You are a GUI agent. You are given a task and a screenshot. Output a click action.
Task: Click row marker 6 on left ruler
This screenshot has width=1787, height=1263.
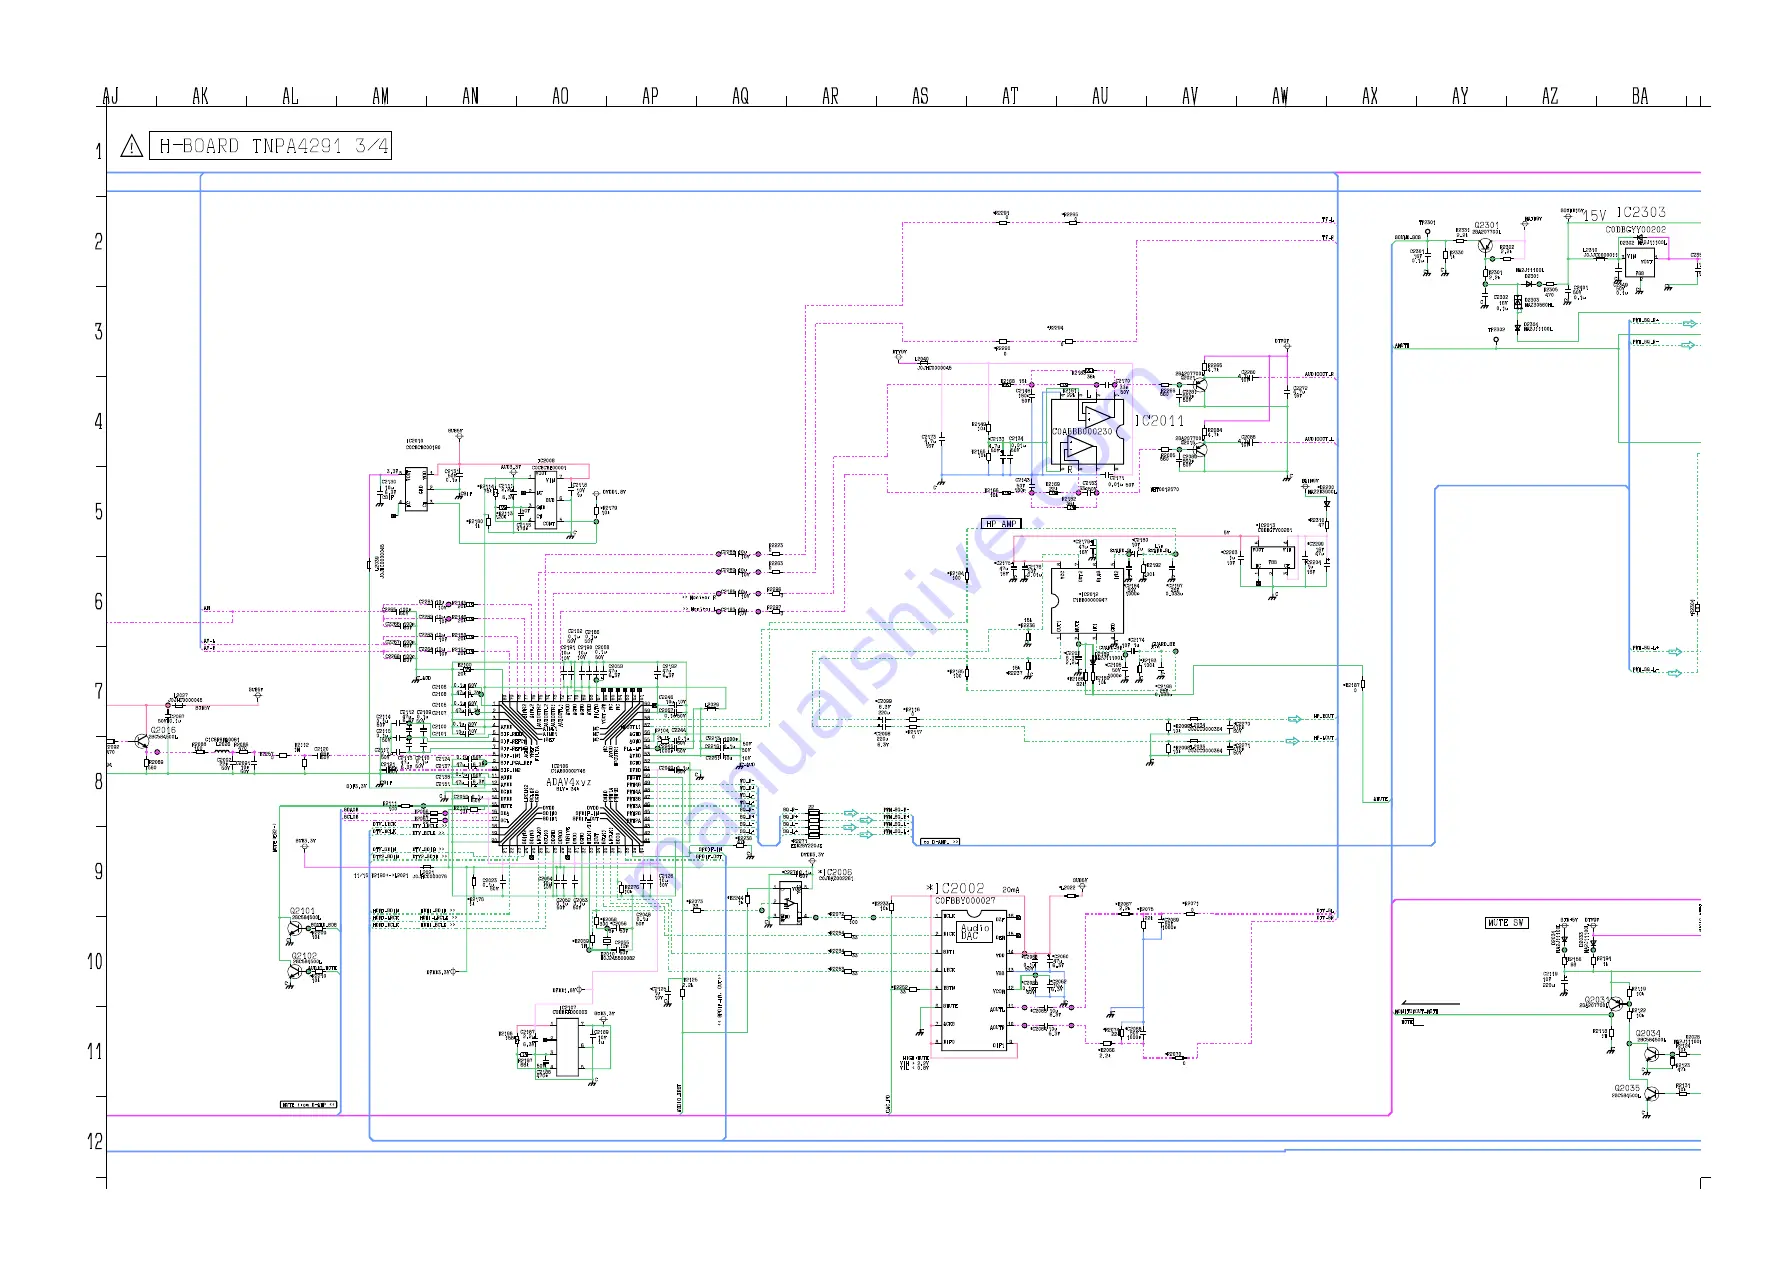coord(98,602)
